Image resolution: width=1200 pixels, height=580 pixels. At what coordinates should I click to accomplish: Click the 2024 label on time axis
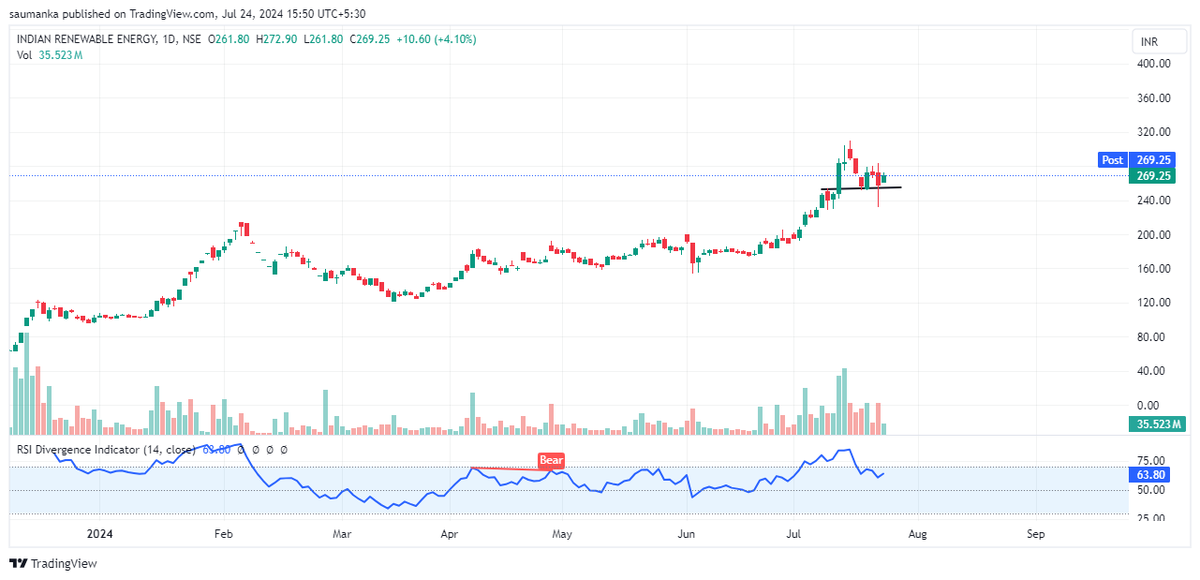click(100, 534)
